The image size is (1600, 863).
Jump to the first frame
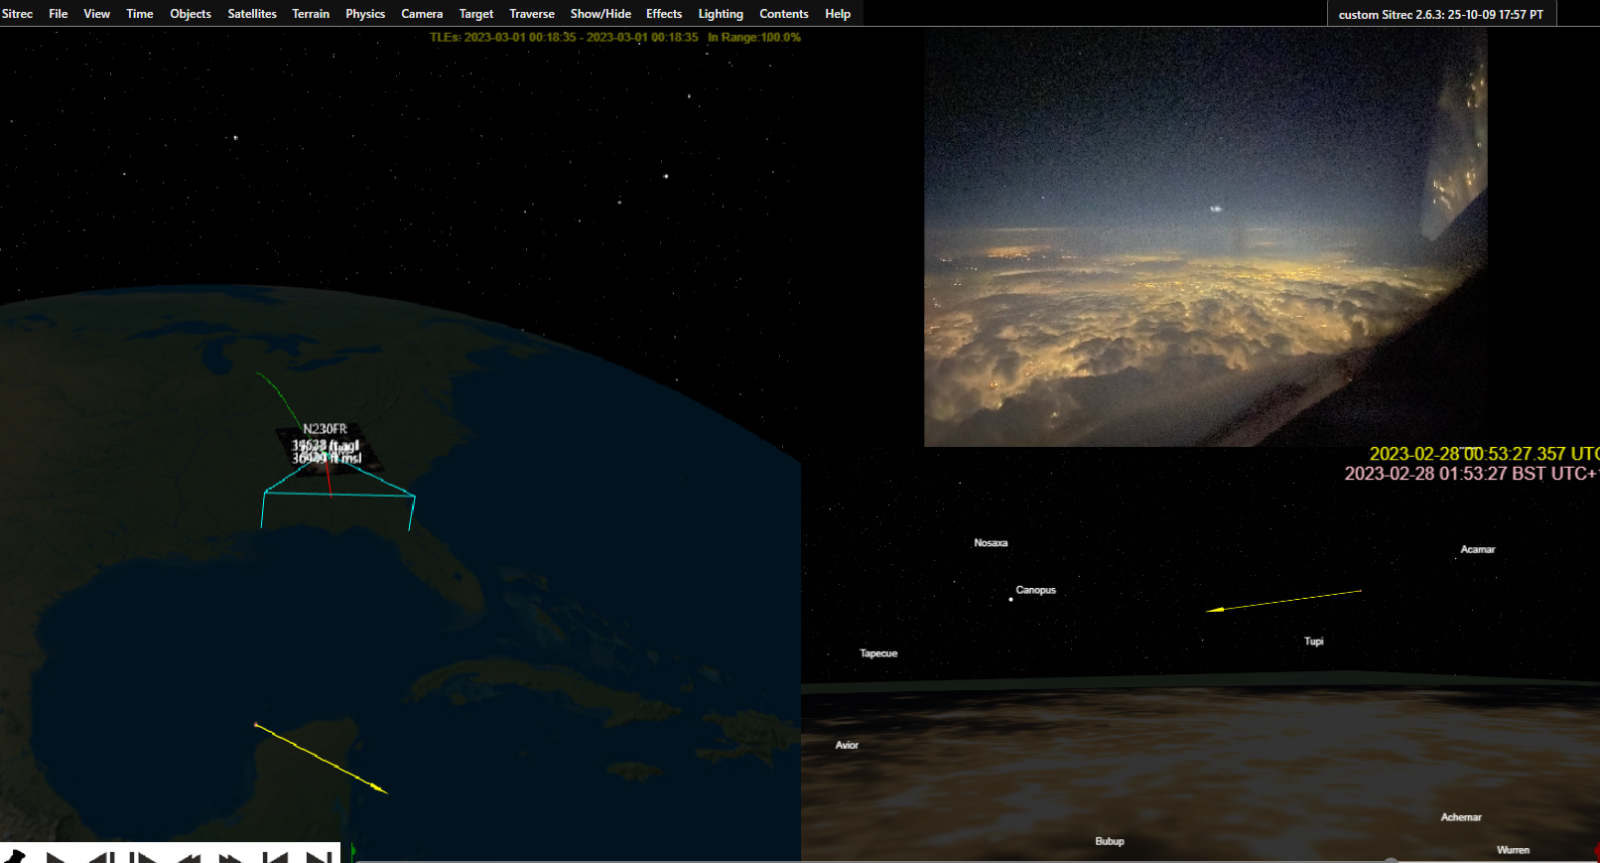[275, 857]
